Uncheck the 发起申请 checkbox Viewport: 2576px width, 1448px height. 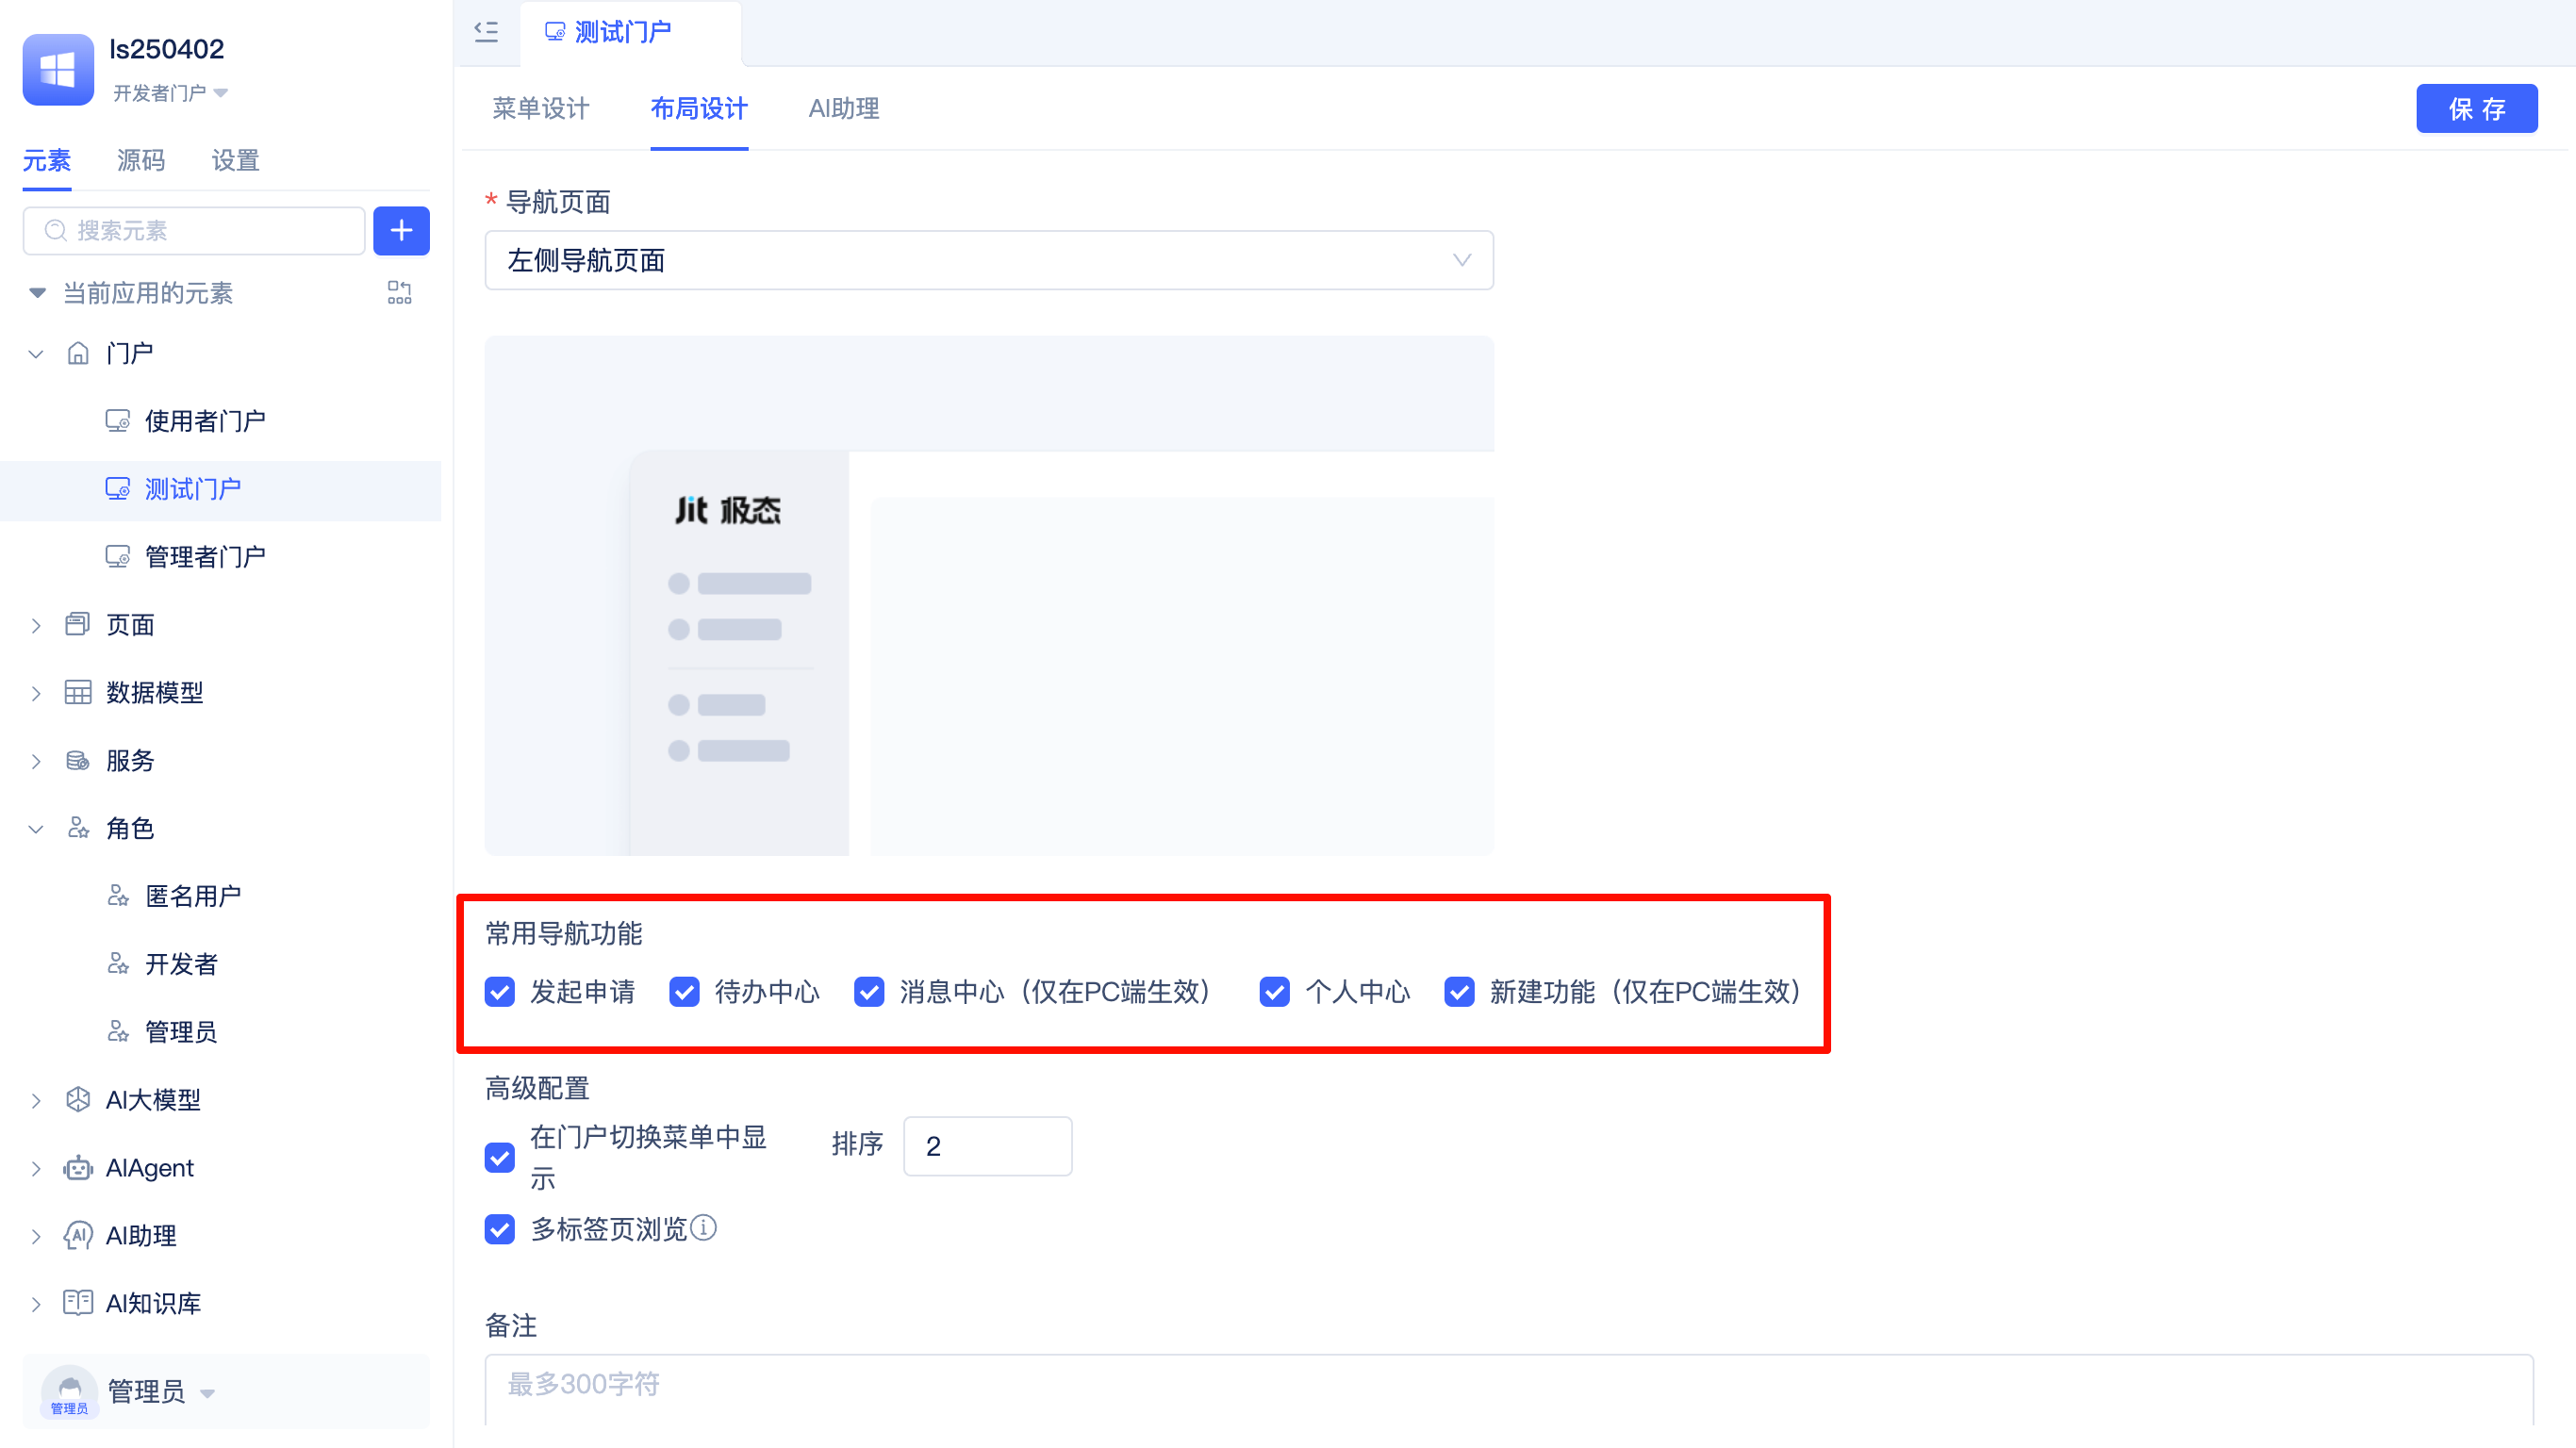click(500, 992)
